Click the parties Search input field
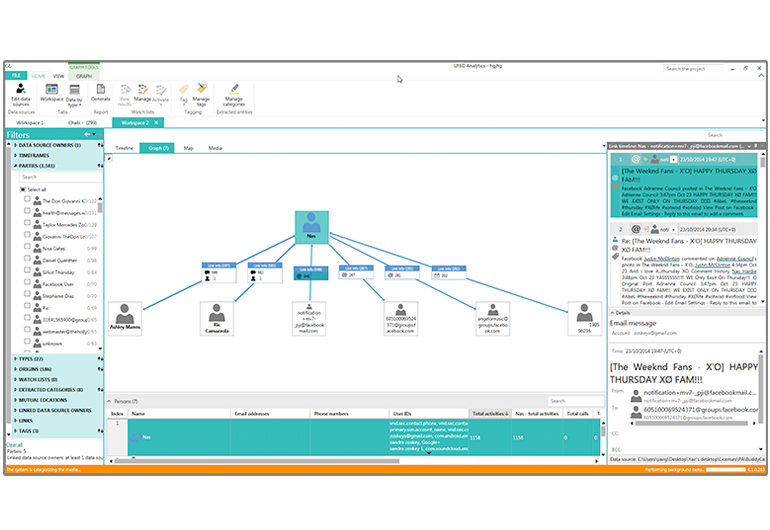The image size is (770, 530). (x=58, y=177)
